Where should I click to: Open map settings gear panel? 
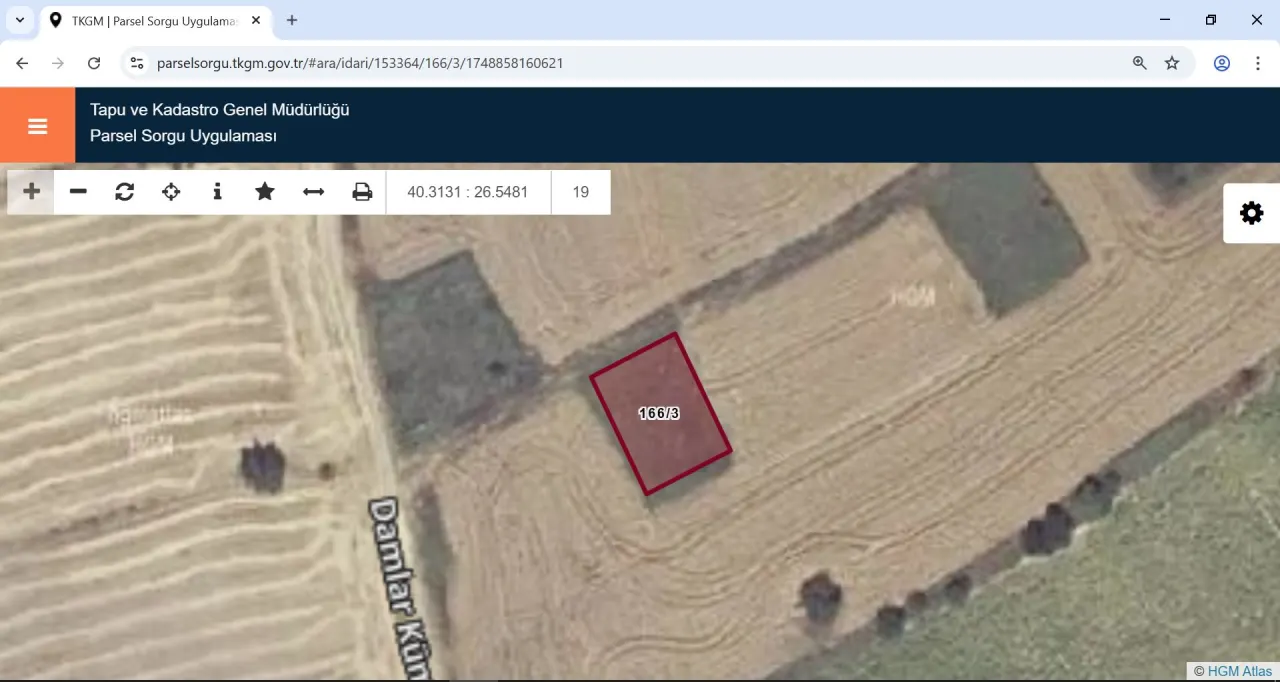(x=1251, y=213)
